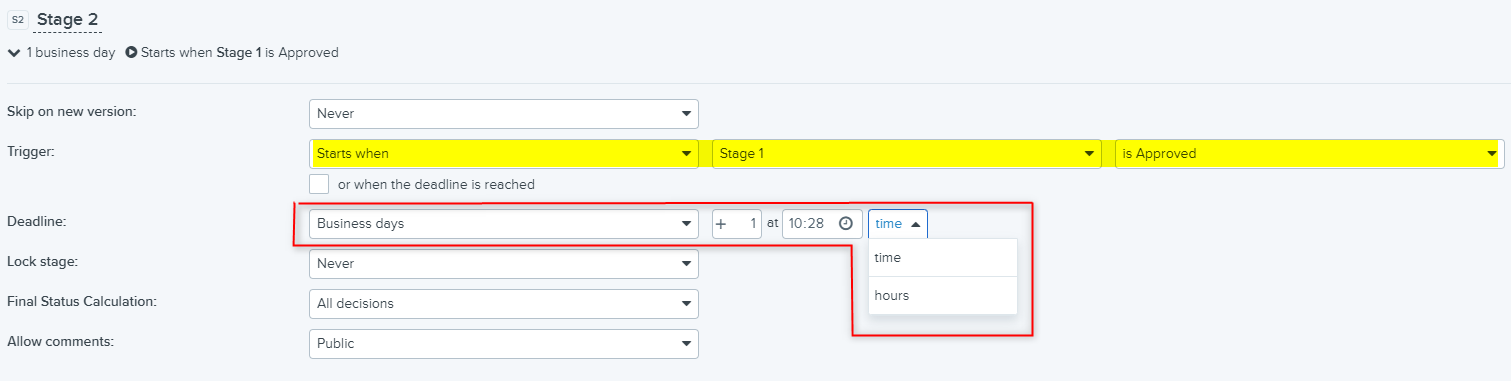Screen dimensions: 1511x381
Task: Open the 'Stage 1' trigger dropdown
Action: pos(906,154)
